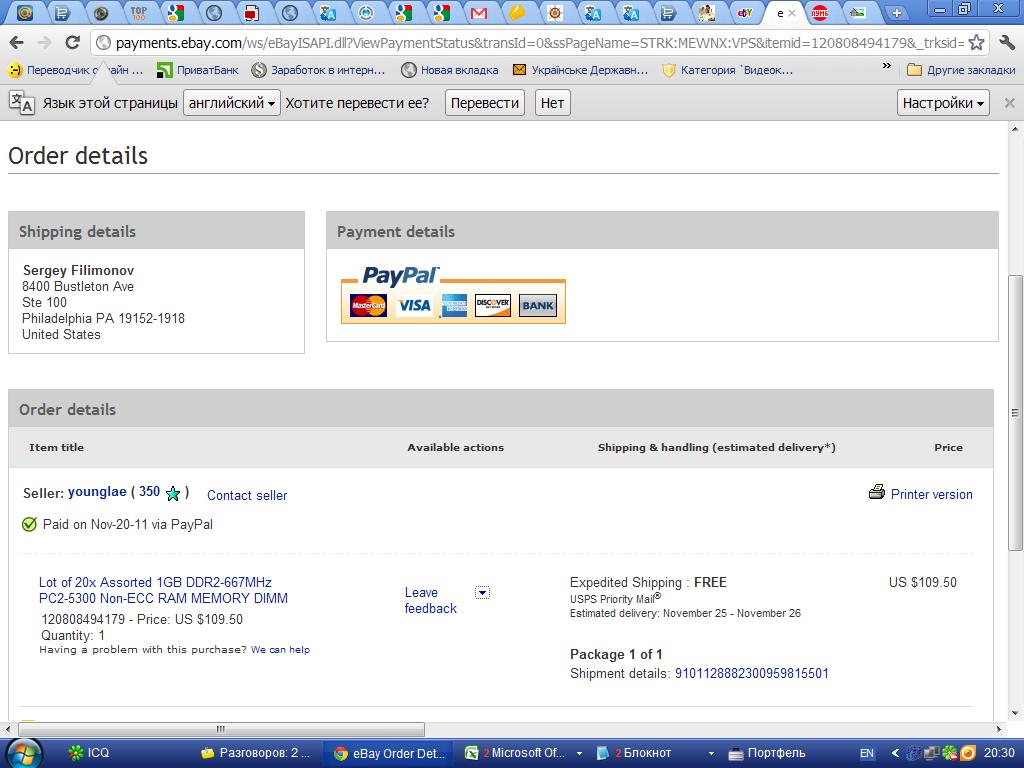Image resolution: width=1024 pixels, height=768 pixels.
Task: Click the green paid checkmark icon
Action: (29, 524)
